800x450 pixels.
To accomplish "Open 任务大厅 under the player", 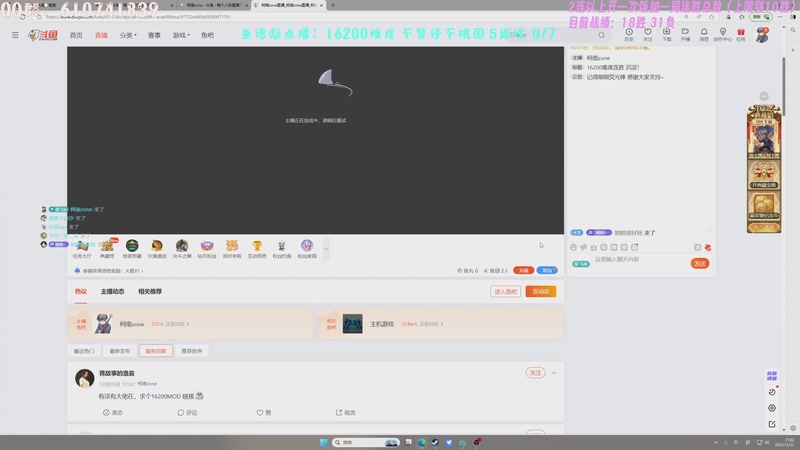I will tap(82, 249).
